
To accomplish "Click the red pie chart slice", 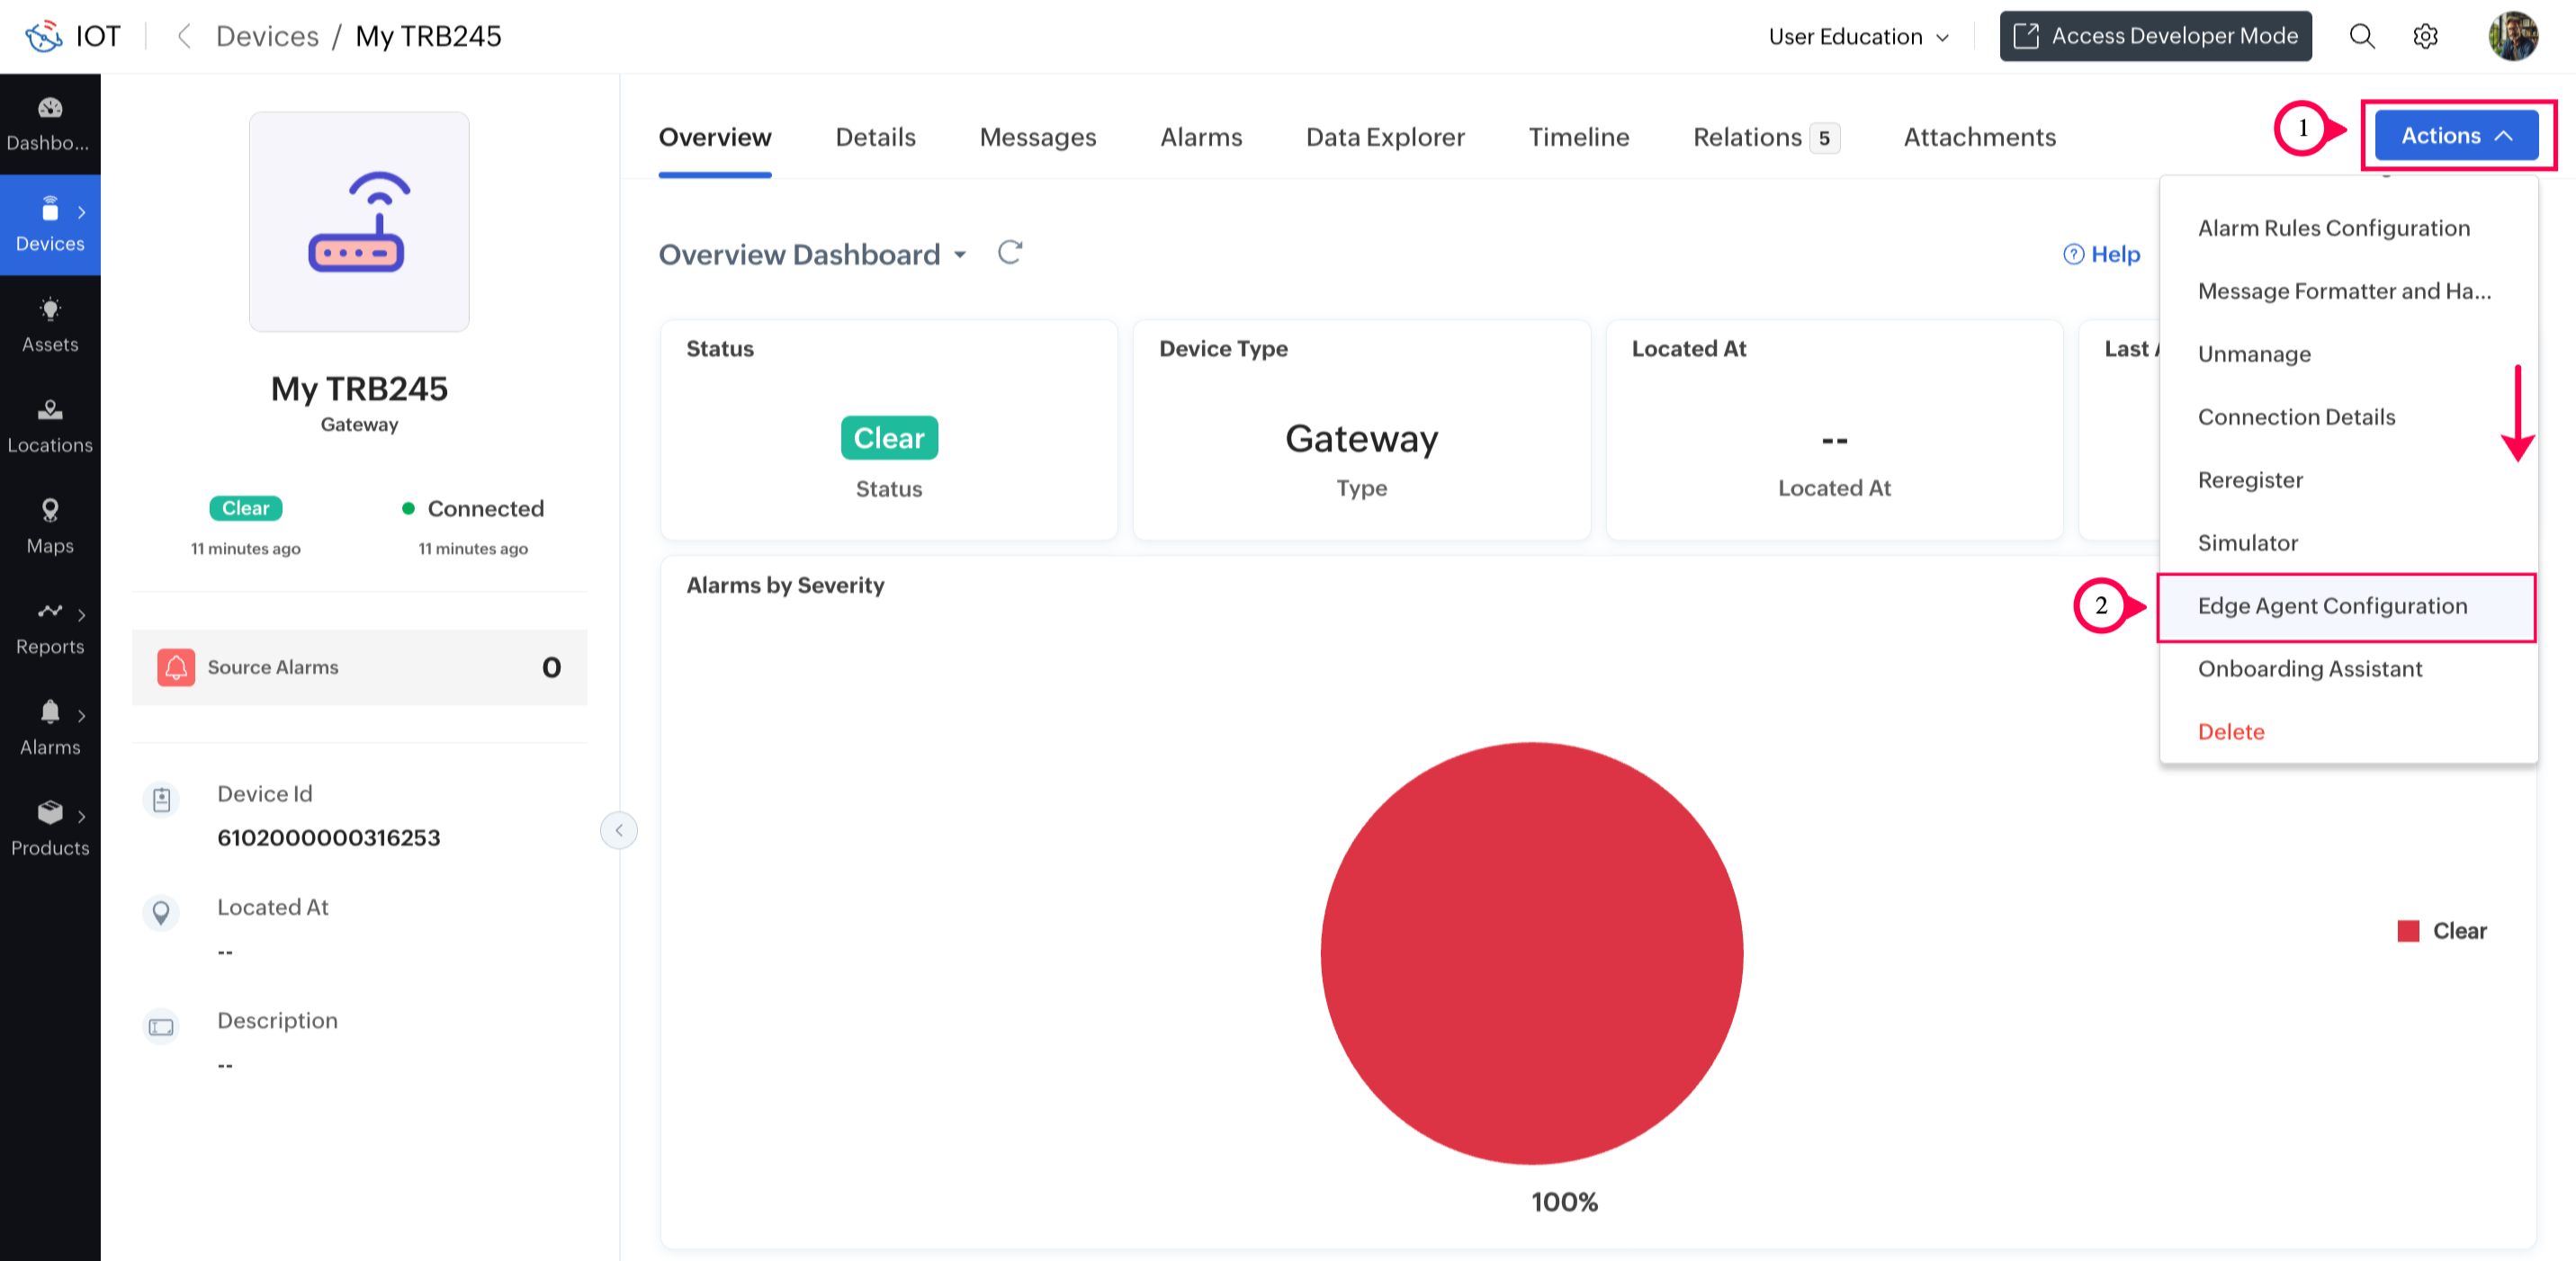I will pyautogui.click(x=1531, y=953).
